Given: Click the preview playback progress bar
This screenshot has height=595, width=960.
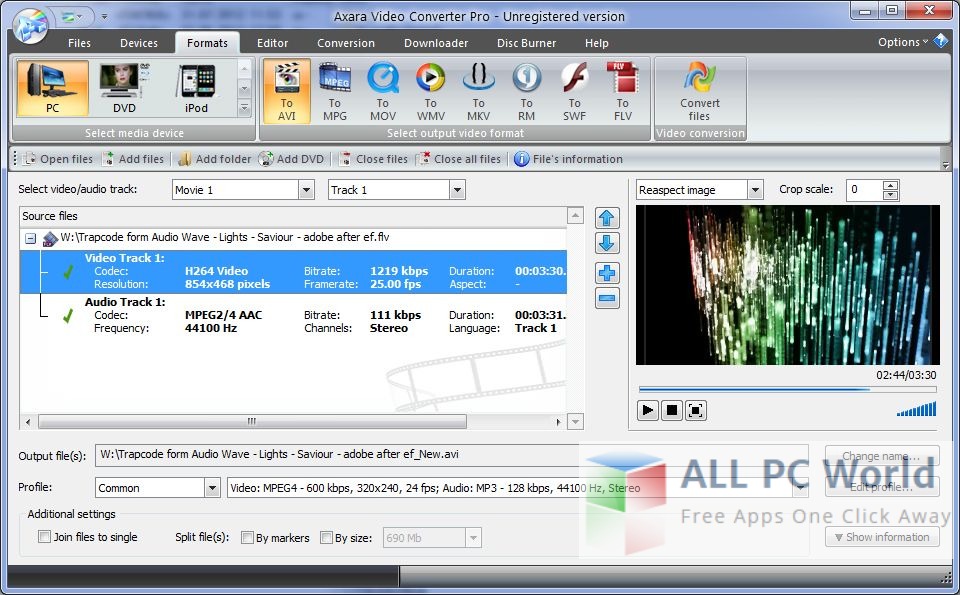Looking at the screenshot, I should (x=787, y=389).
